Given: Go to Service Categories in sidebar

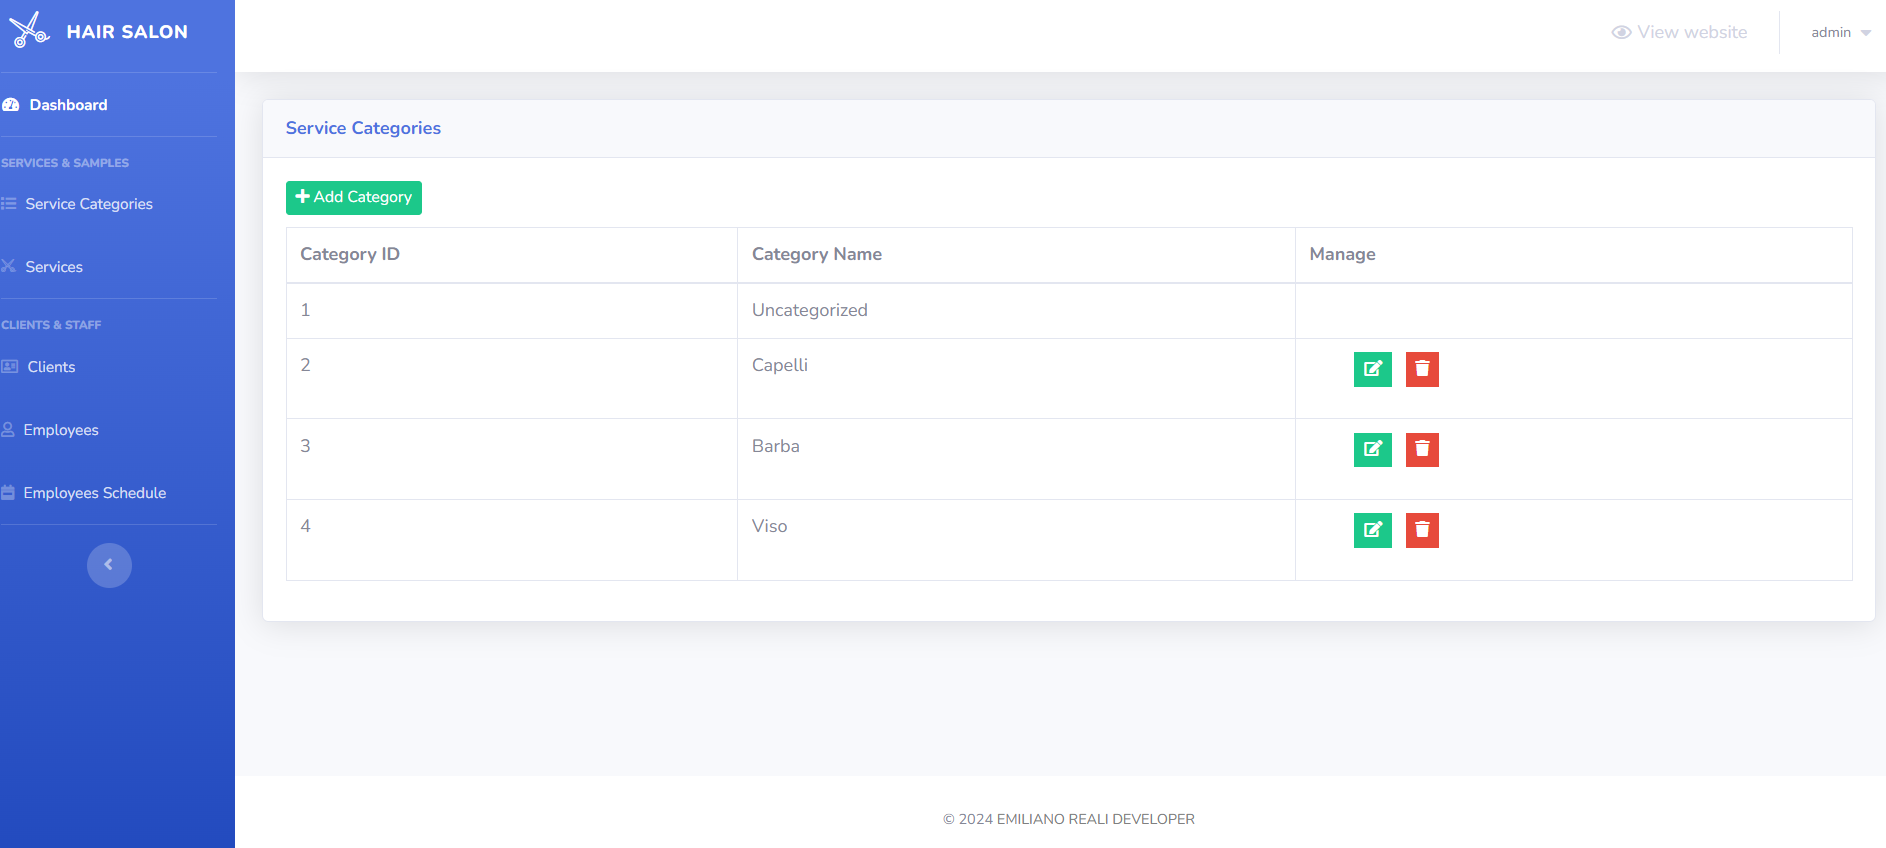Looking at the screenshot, I should coord(89,204).
